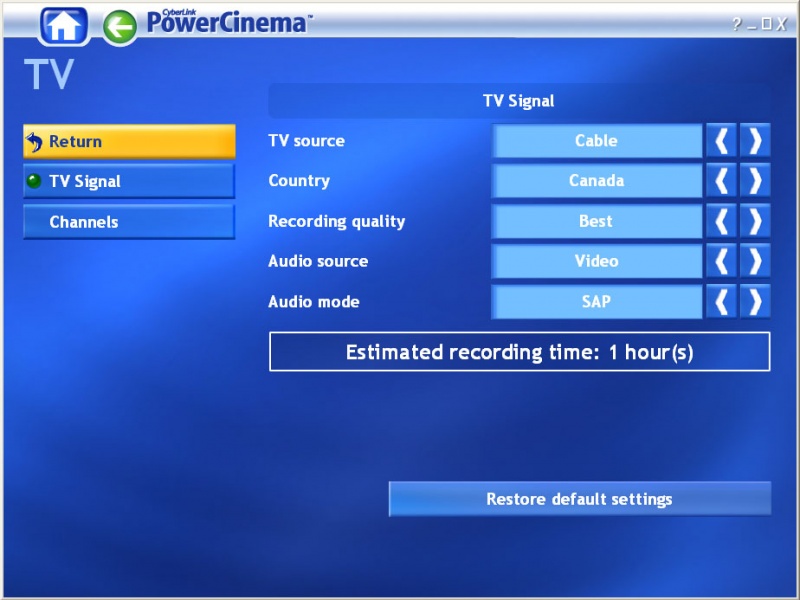Select the Audio mode field showing SAP
This screenshot has height=600, width=800.
click(596, 301)
